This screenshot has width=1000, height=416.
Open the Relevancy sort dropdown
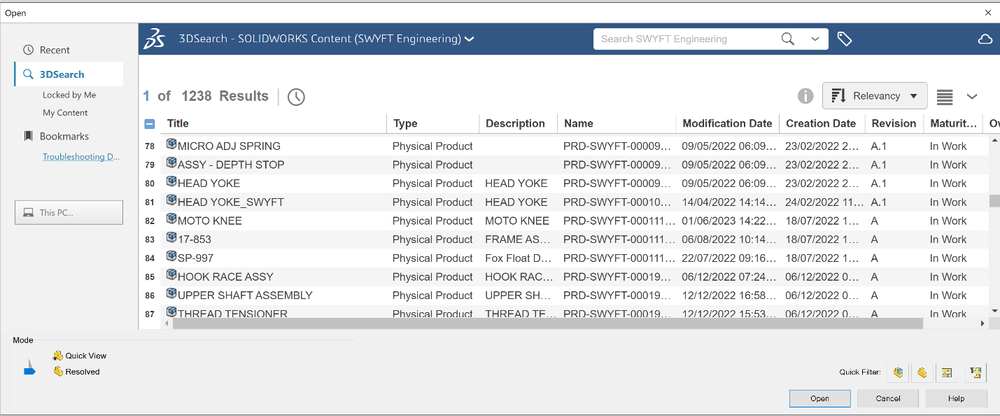coord(874,96)
